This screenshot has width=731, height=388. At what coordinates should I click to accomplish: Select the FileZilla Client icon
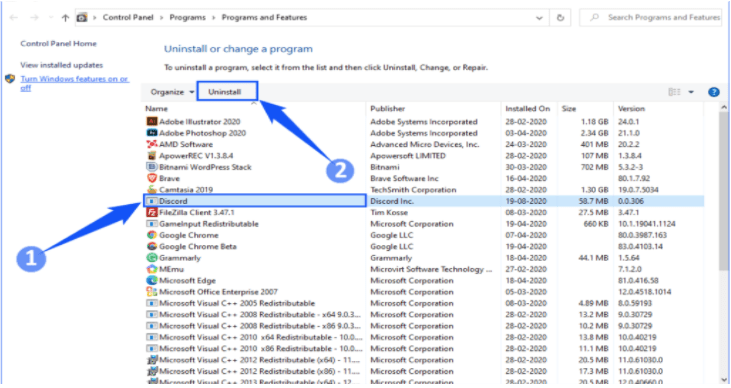pos(152,212)
